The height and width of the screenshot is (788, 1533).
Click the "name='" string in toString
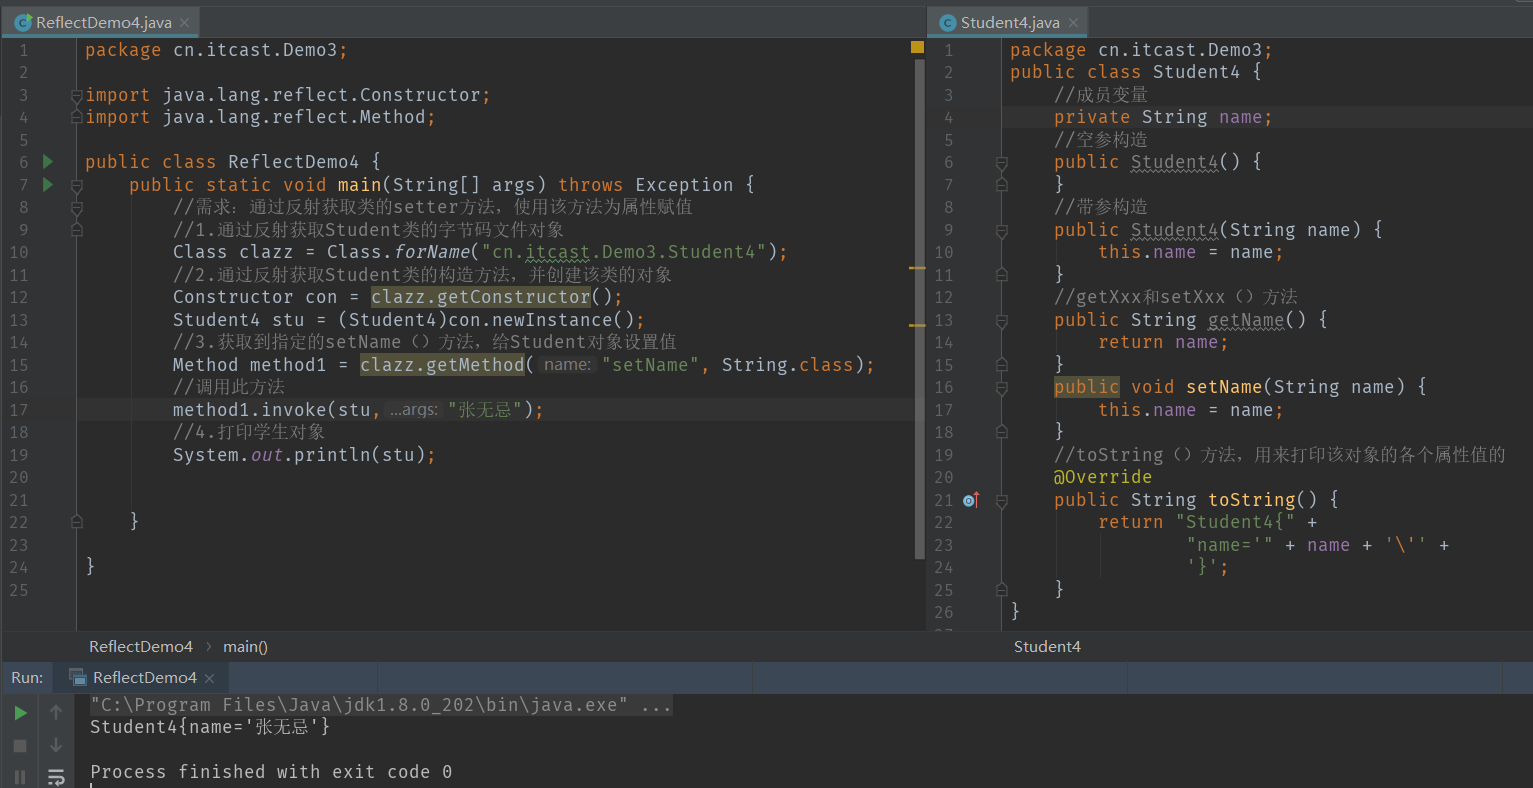click(x=1230, y=545)
